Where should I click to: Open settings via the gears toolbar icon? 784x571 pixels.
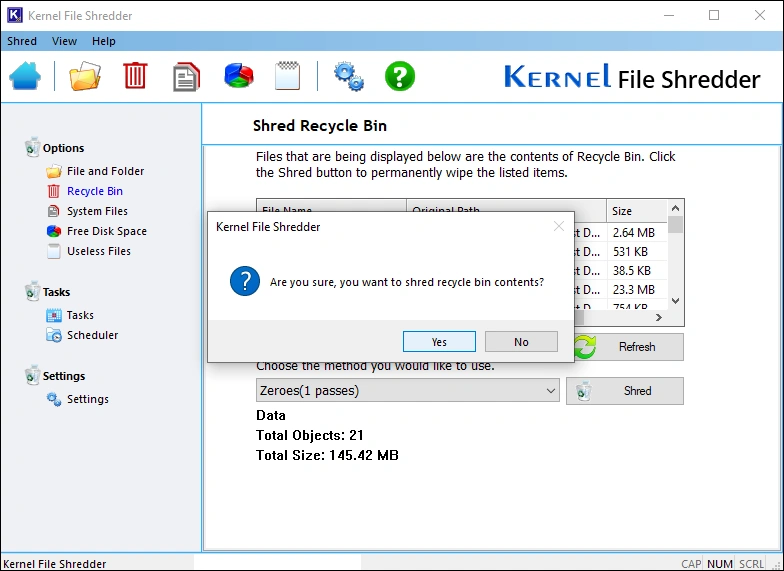(348, 76)
